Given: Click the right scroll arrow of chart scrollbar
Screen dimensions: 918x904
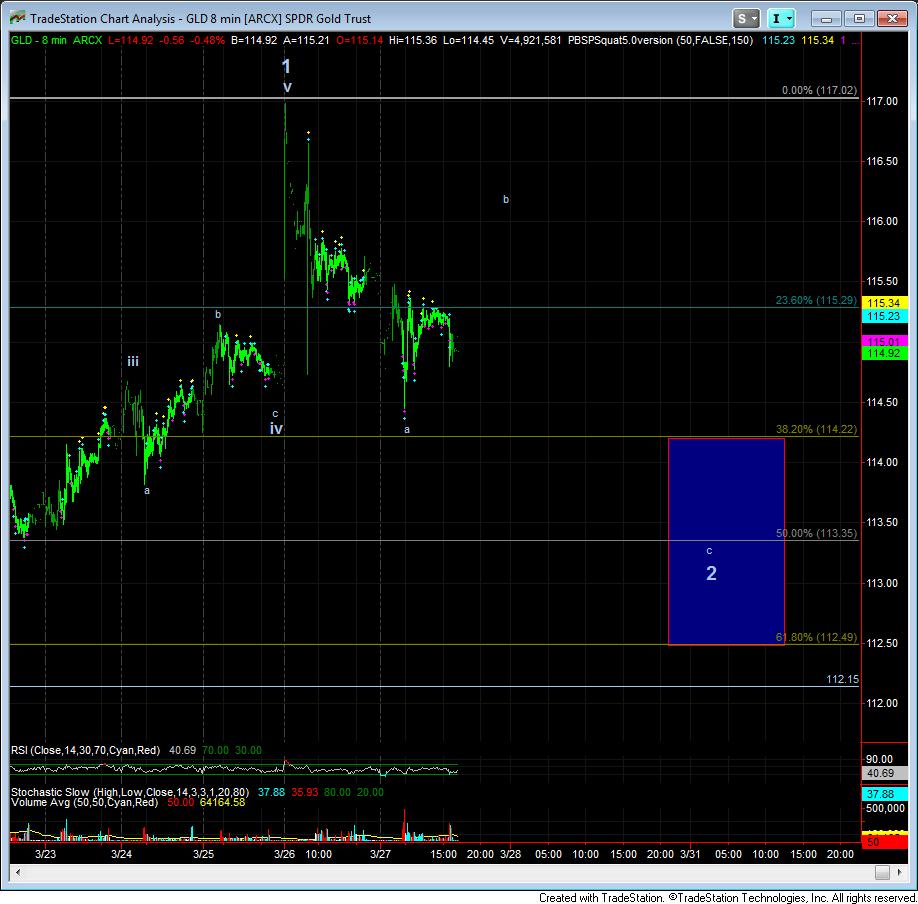Looking at the screenshot, I should pyautogui.click(x=900, y=872).
